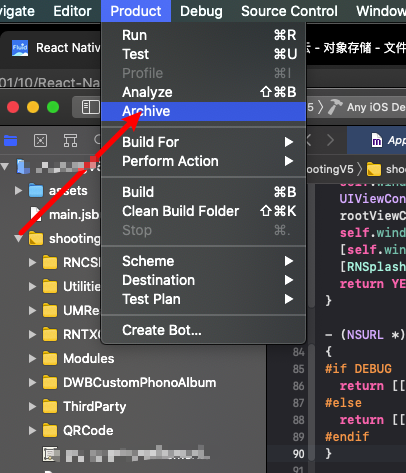406x473 pixels.
Task: Open the Window menu
Action: click(x=381, y=11)
